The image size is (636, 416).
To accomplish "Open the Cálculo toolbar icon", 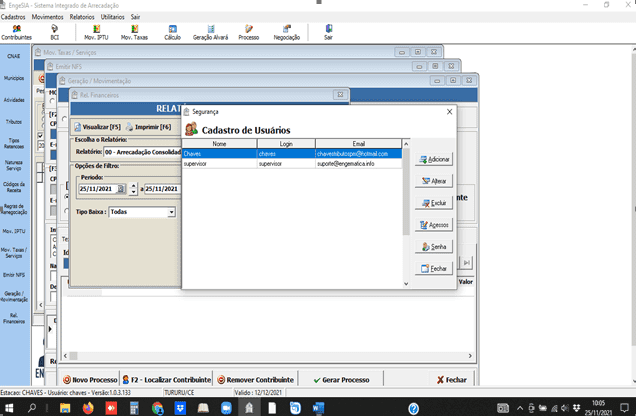I will point(172,32).
